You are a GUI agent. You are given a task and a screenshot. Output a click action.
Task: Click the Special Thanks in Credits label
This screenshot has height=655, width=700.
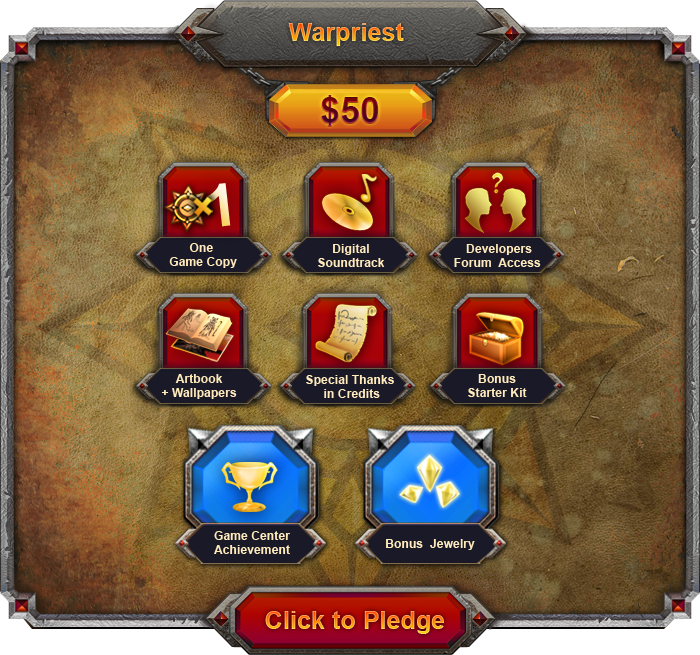(x=350, y=387)
